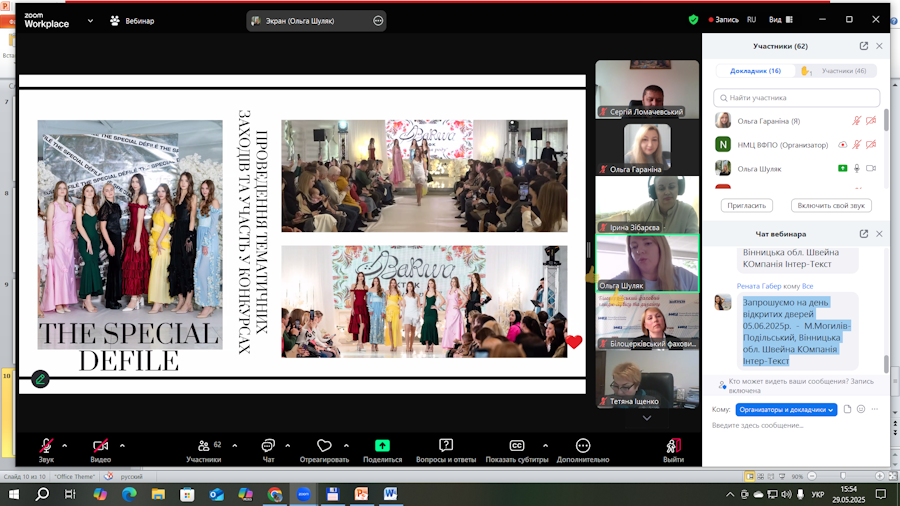Click the Включить свой звук button
Image resolution: width=900 pixels, height=506 pixels.
pyautogui.click(x=831, y=205)
